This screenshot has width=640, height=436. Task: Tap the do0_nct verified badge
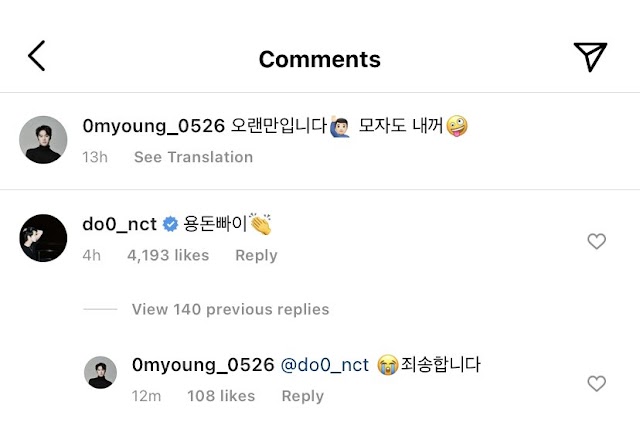170,224
